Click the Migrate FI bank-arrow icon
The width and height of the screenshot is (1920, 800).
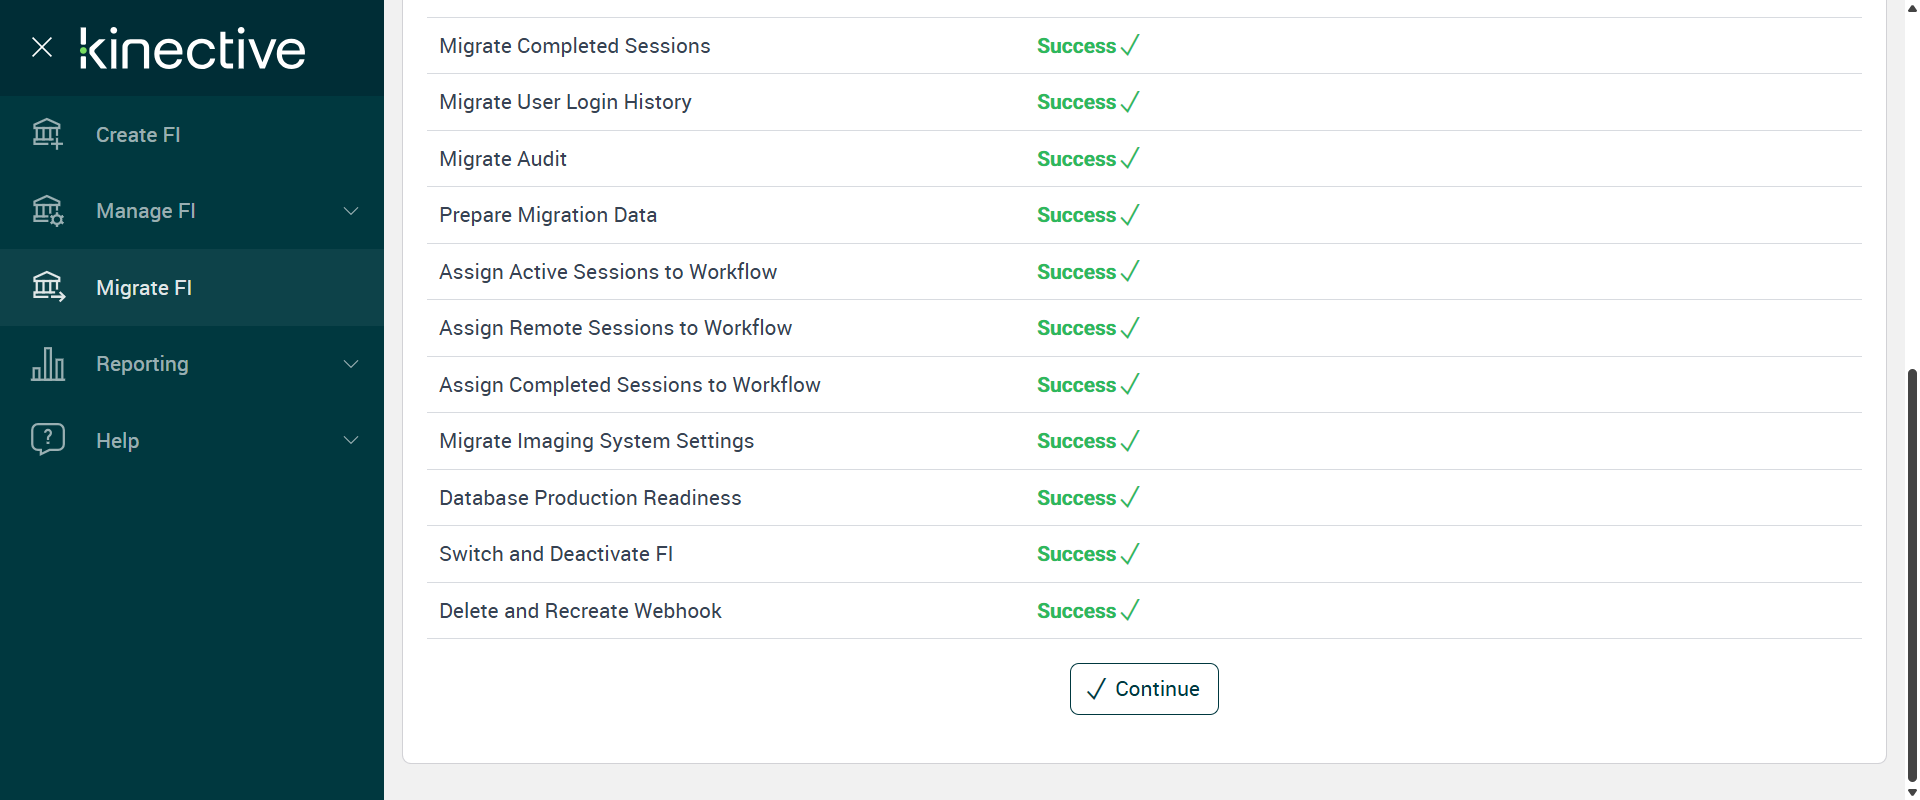pos(47,288)
